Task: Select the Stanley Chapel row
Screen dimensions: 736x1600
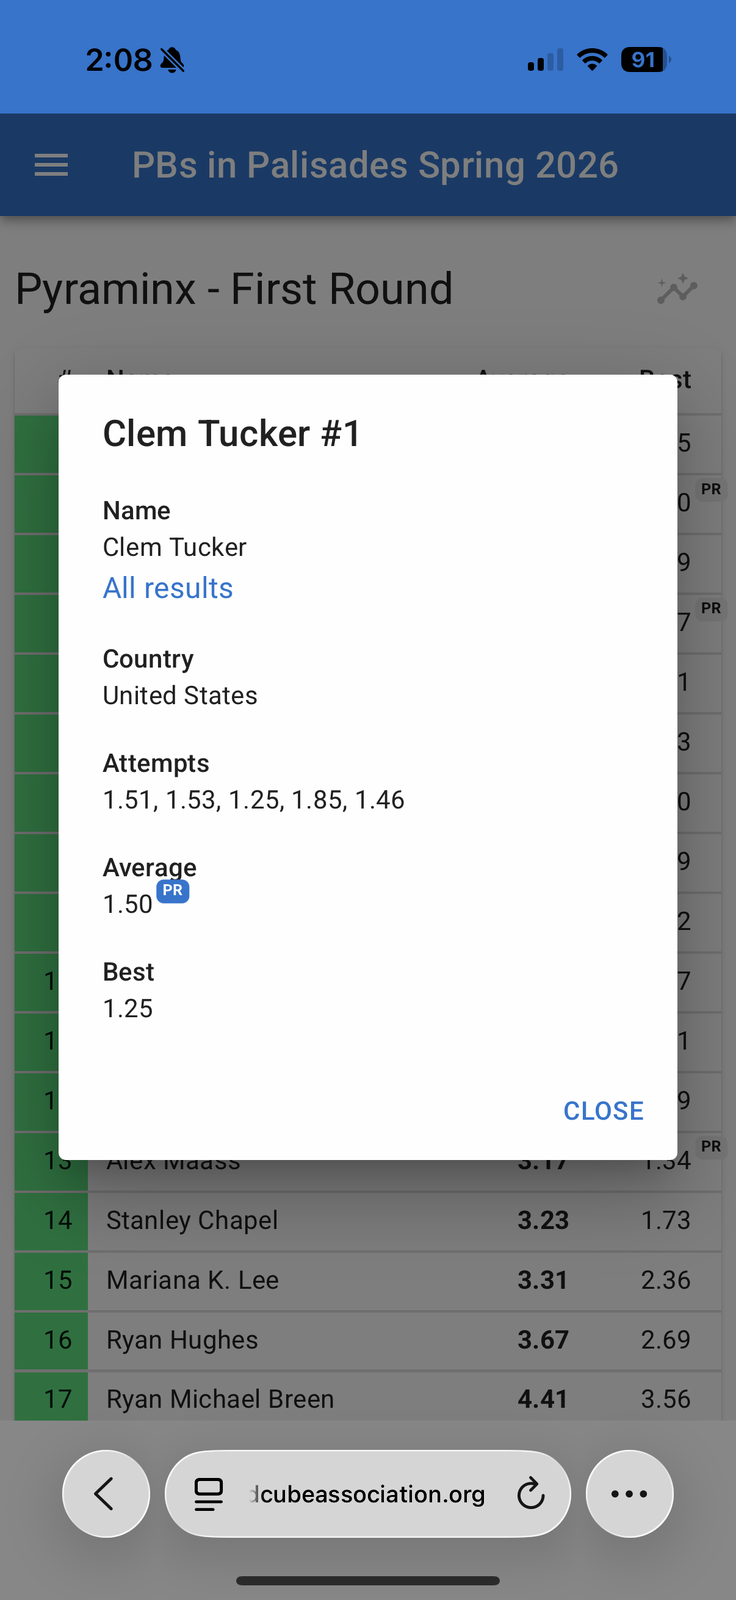Action: click(368, 1221)
